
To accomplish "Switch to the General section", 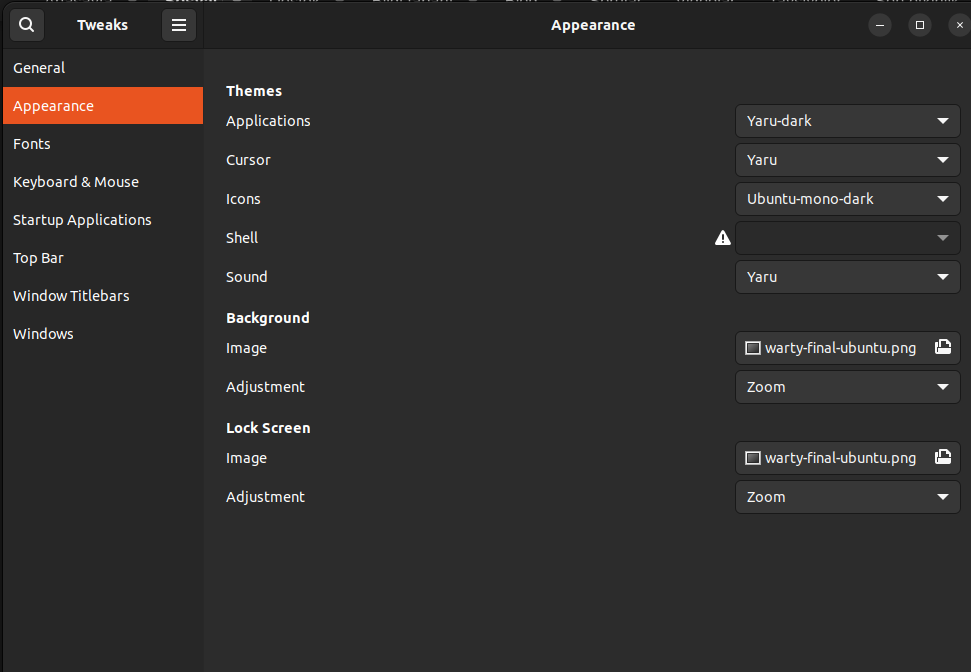I will click(x=39, y=68).
